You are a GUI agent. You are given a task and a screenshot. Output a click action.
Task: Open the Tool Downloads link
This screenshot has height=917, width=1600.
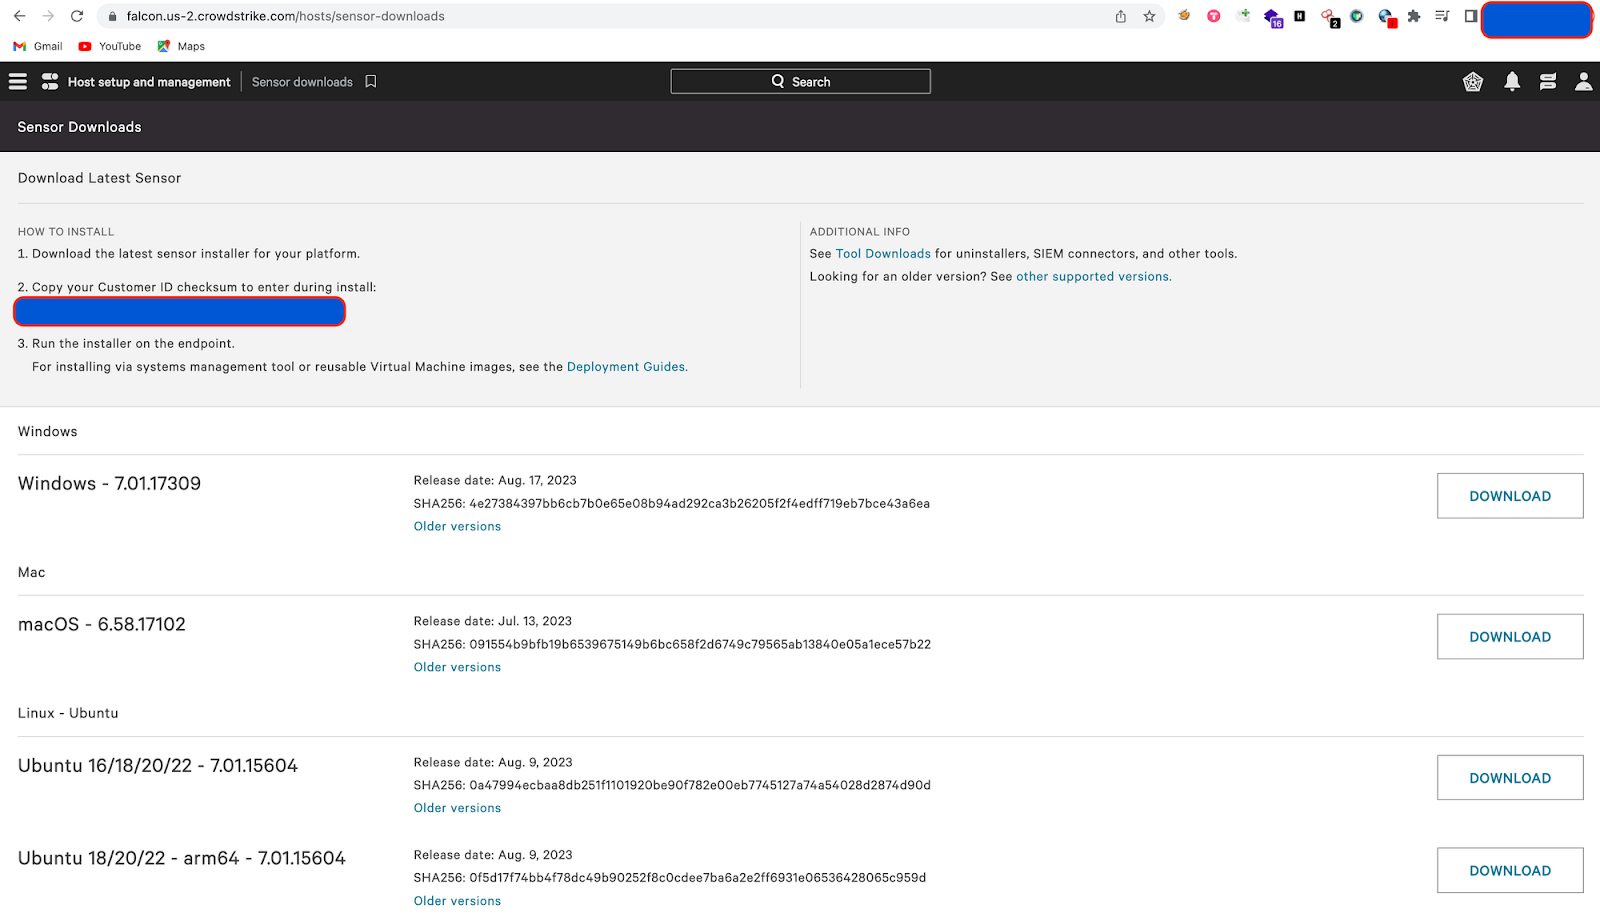point(883,254)
